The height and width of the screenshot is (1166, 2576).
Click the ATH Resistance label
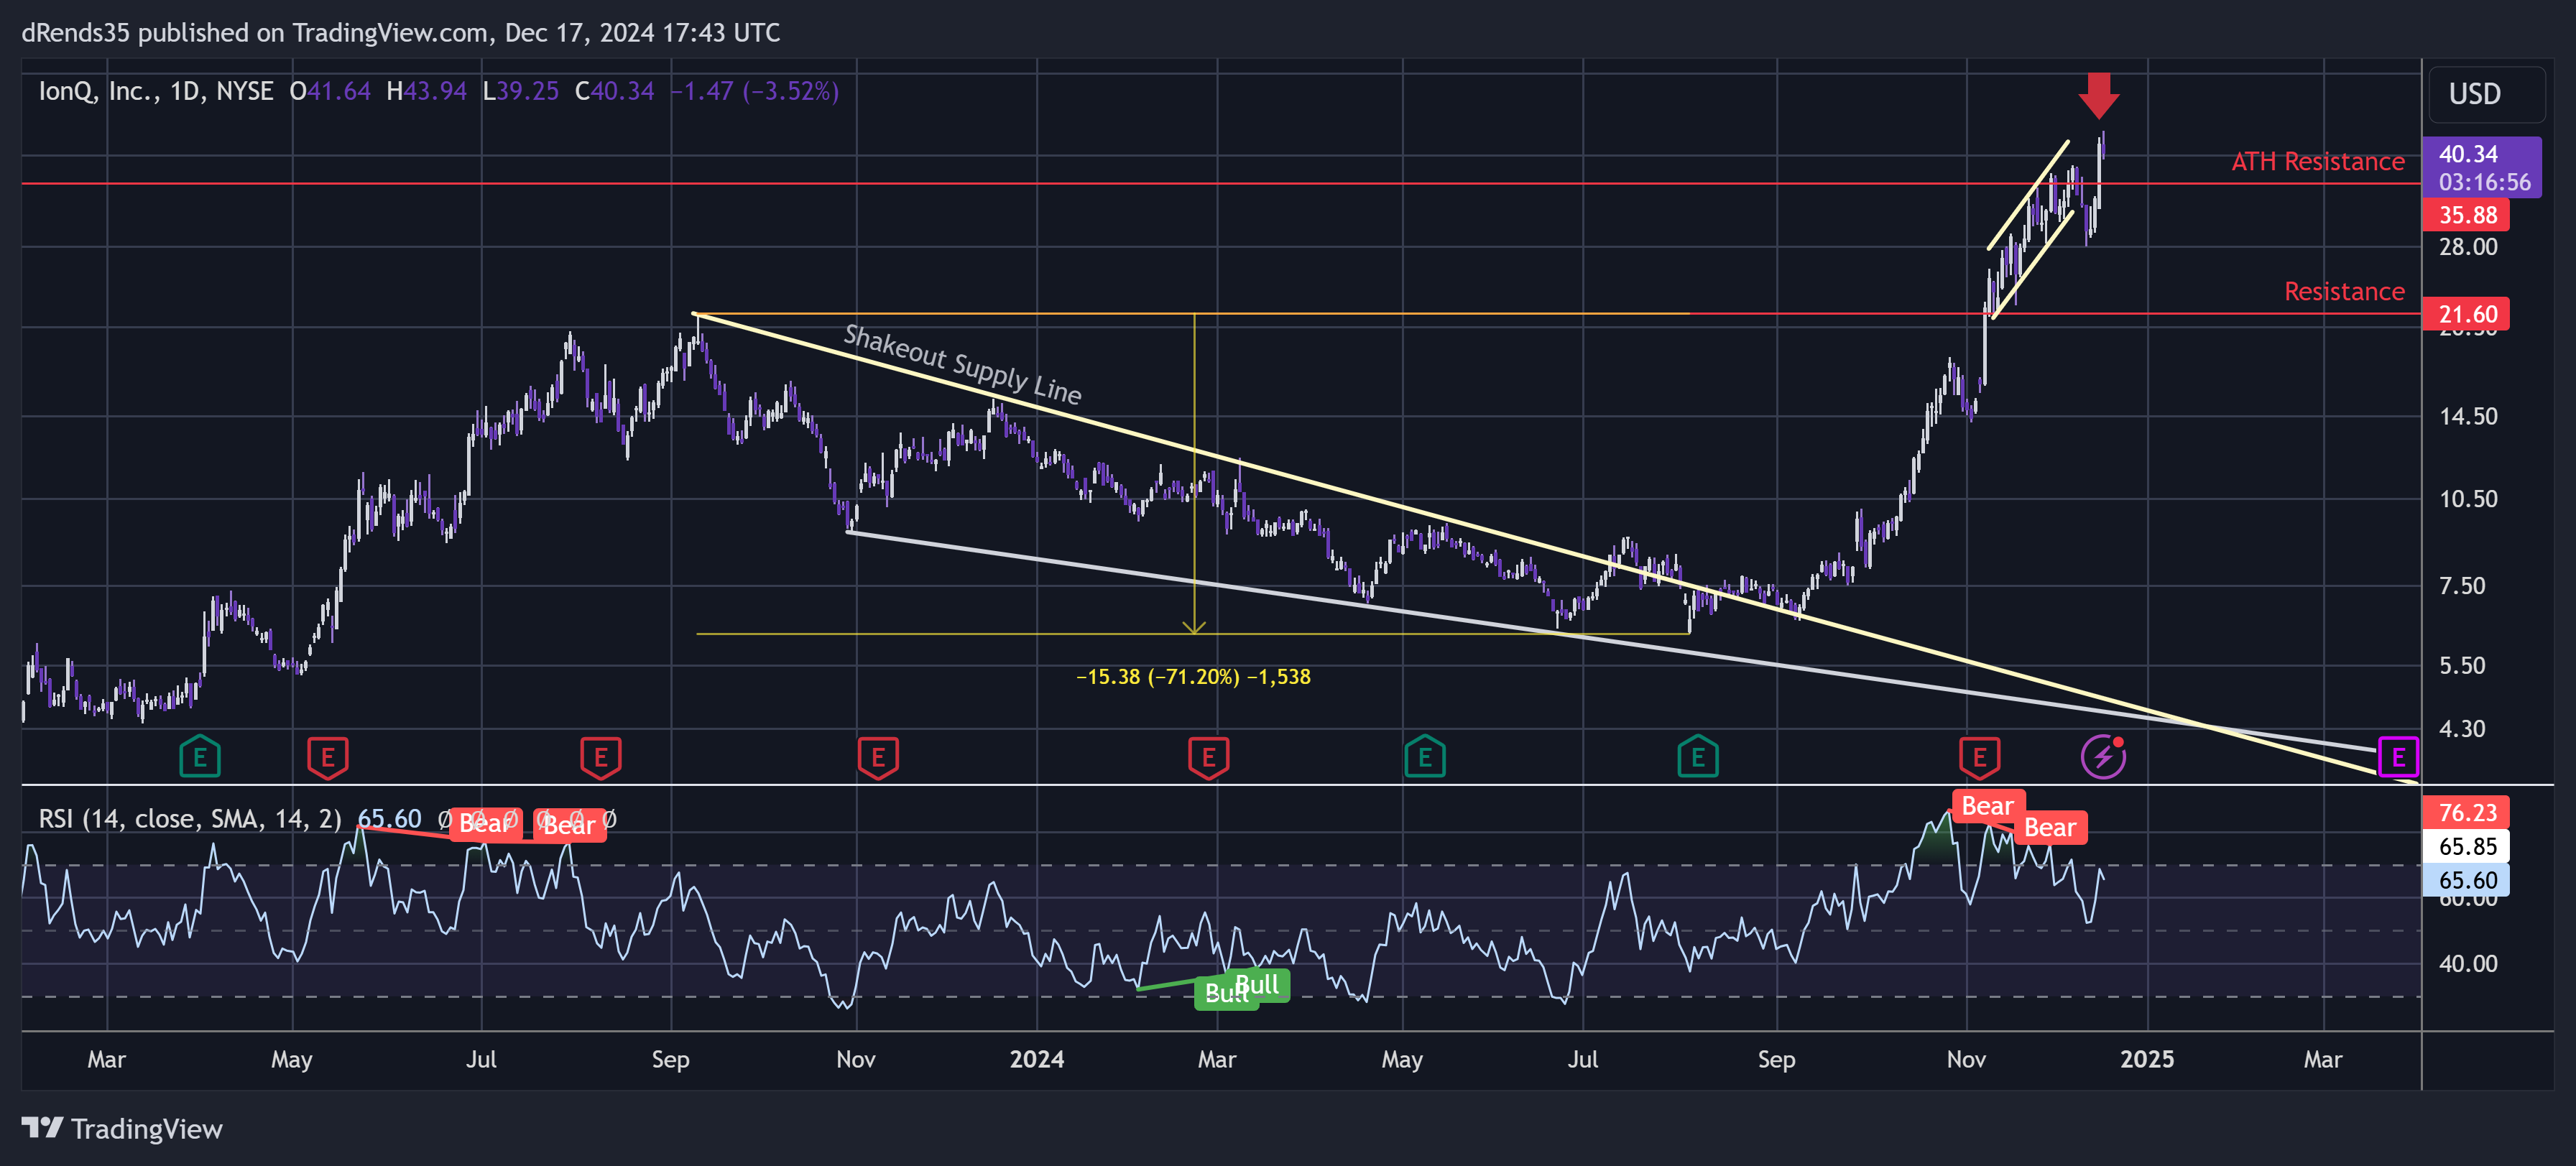click(x=2317, y=161)
